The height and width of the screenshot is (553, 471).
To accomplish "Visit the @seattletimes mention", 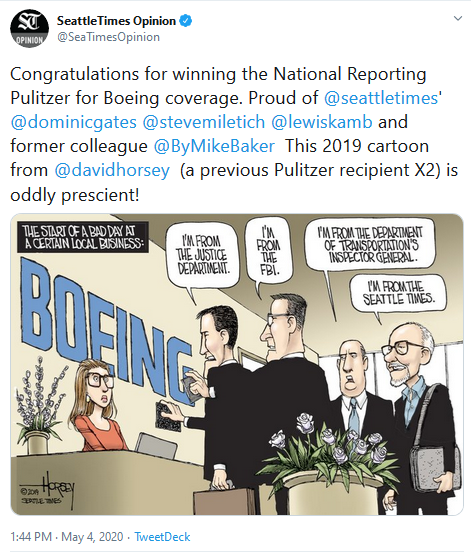I will click(x=381, y=98).
